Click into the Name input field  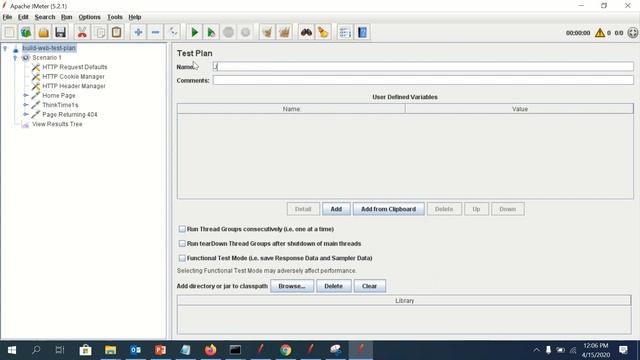click(x=423, y=67)
